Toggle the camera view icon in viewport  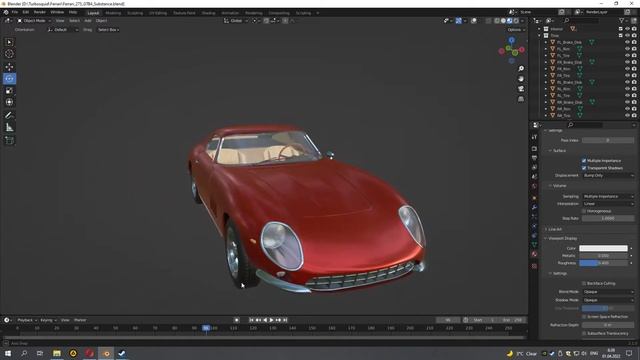(x=521, y=89)
